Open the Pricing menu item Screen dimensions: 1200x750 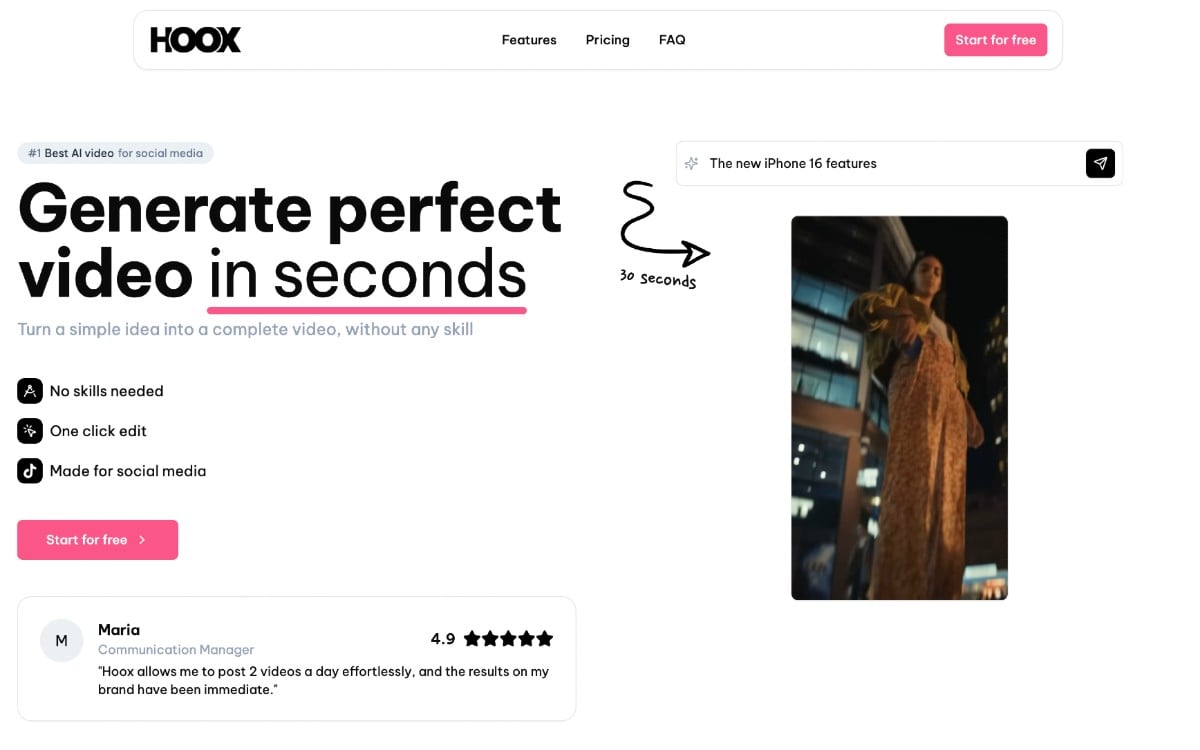(608, 40)
